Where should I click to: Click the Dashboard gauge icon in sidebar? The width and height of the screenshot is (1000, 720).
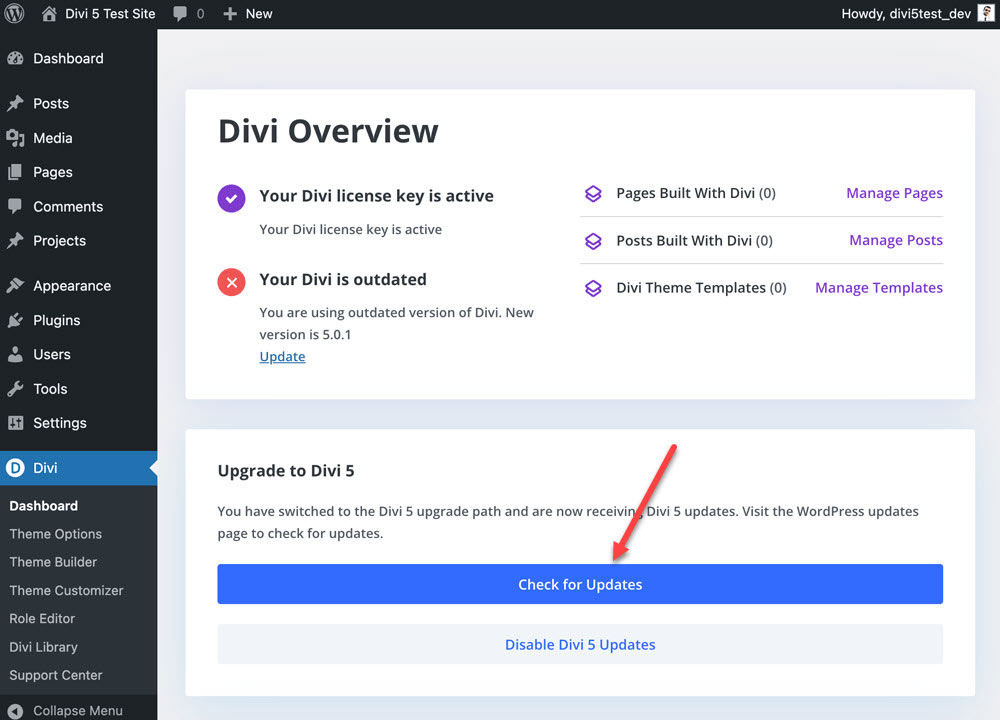click(15, 59)
